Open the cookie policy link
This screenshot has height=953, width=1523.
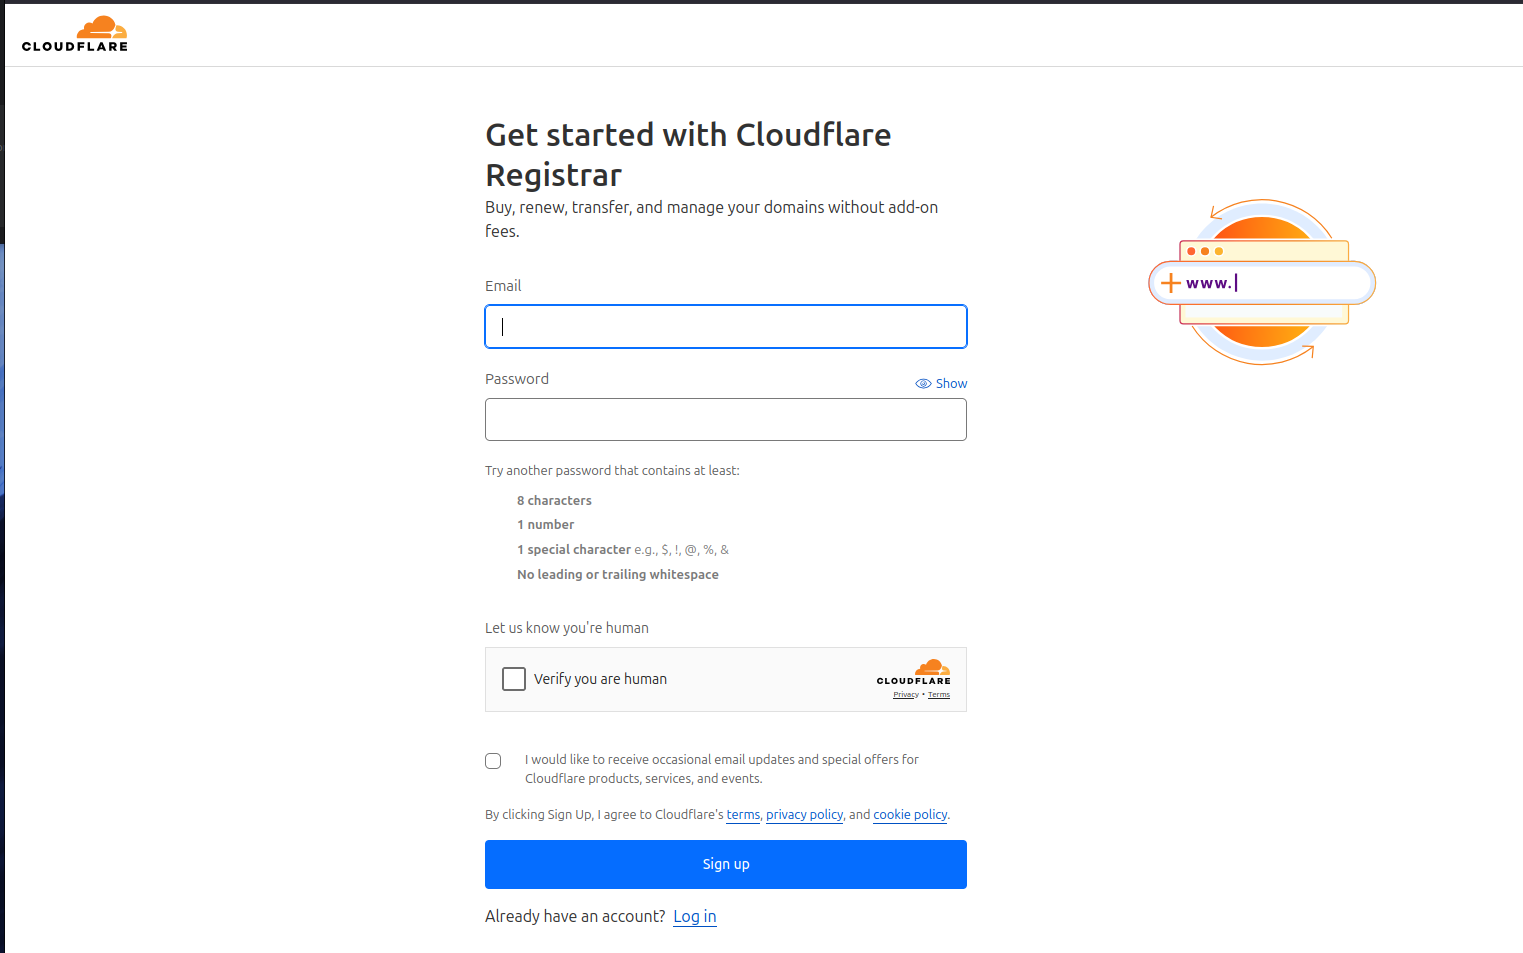tap(910, 815)
